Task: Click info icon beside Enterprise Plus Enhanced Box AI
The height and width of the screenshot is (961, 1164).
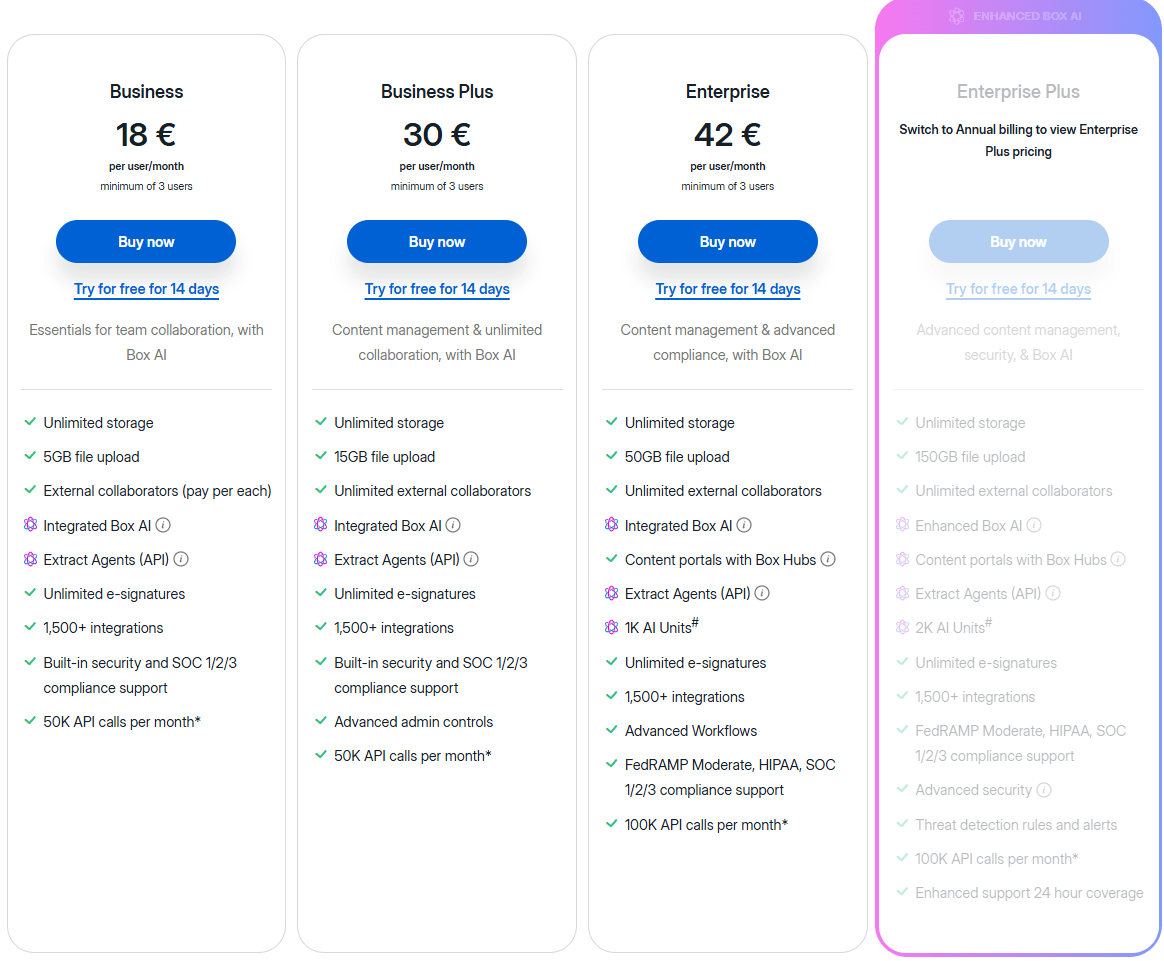Action: click(1034, 525)
